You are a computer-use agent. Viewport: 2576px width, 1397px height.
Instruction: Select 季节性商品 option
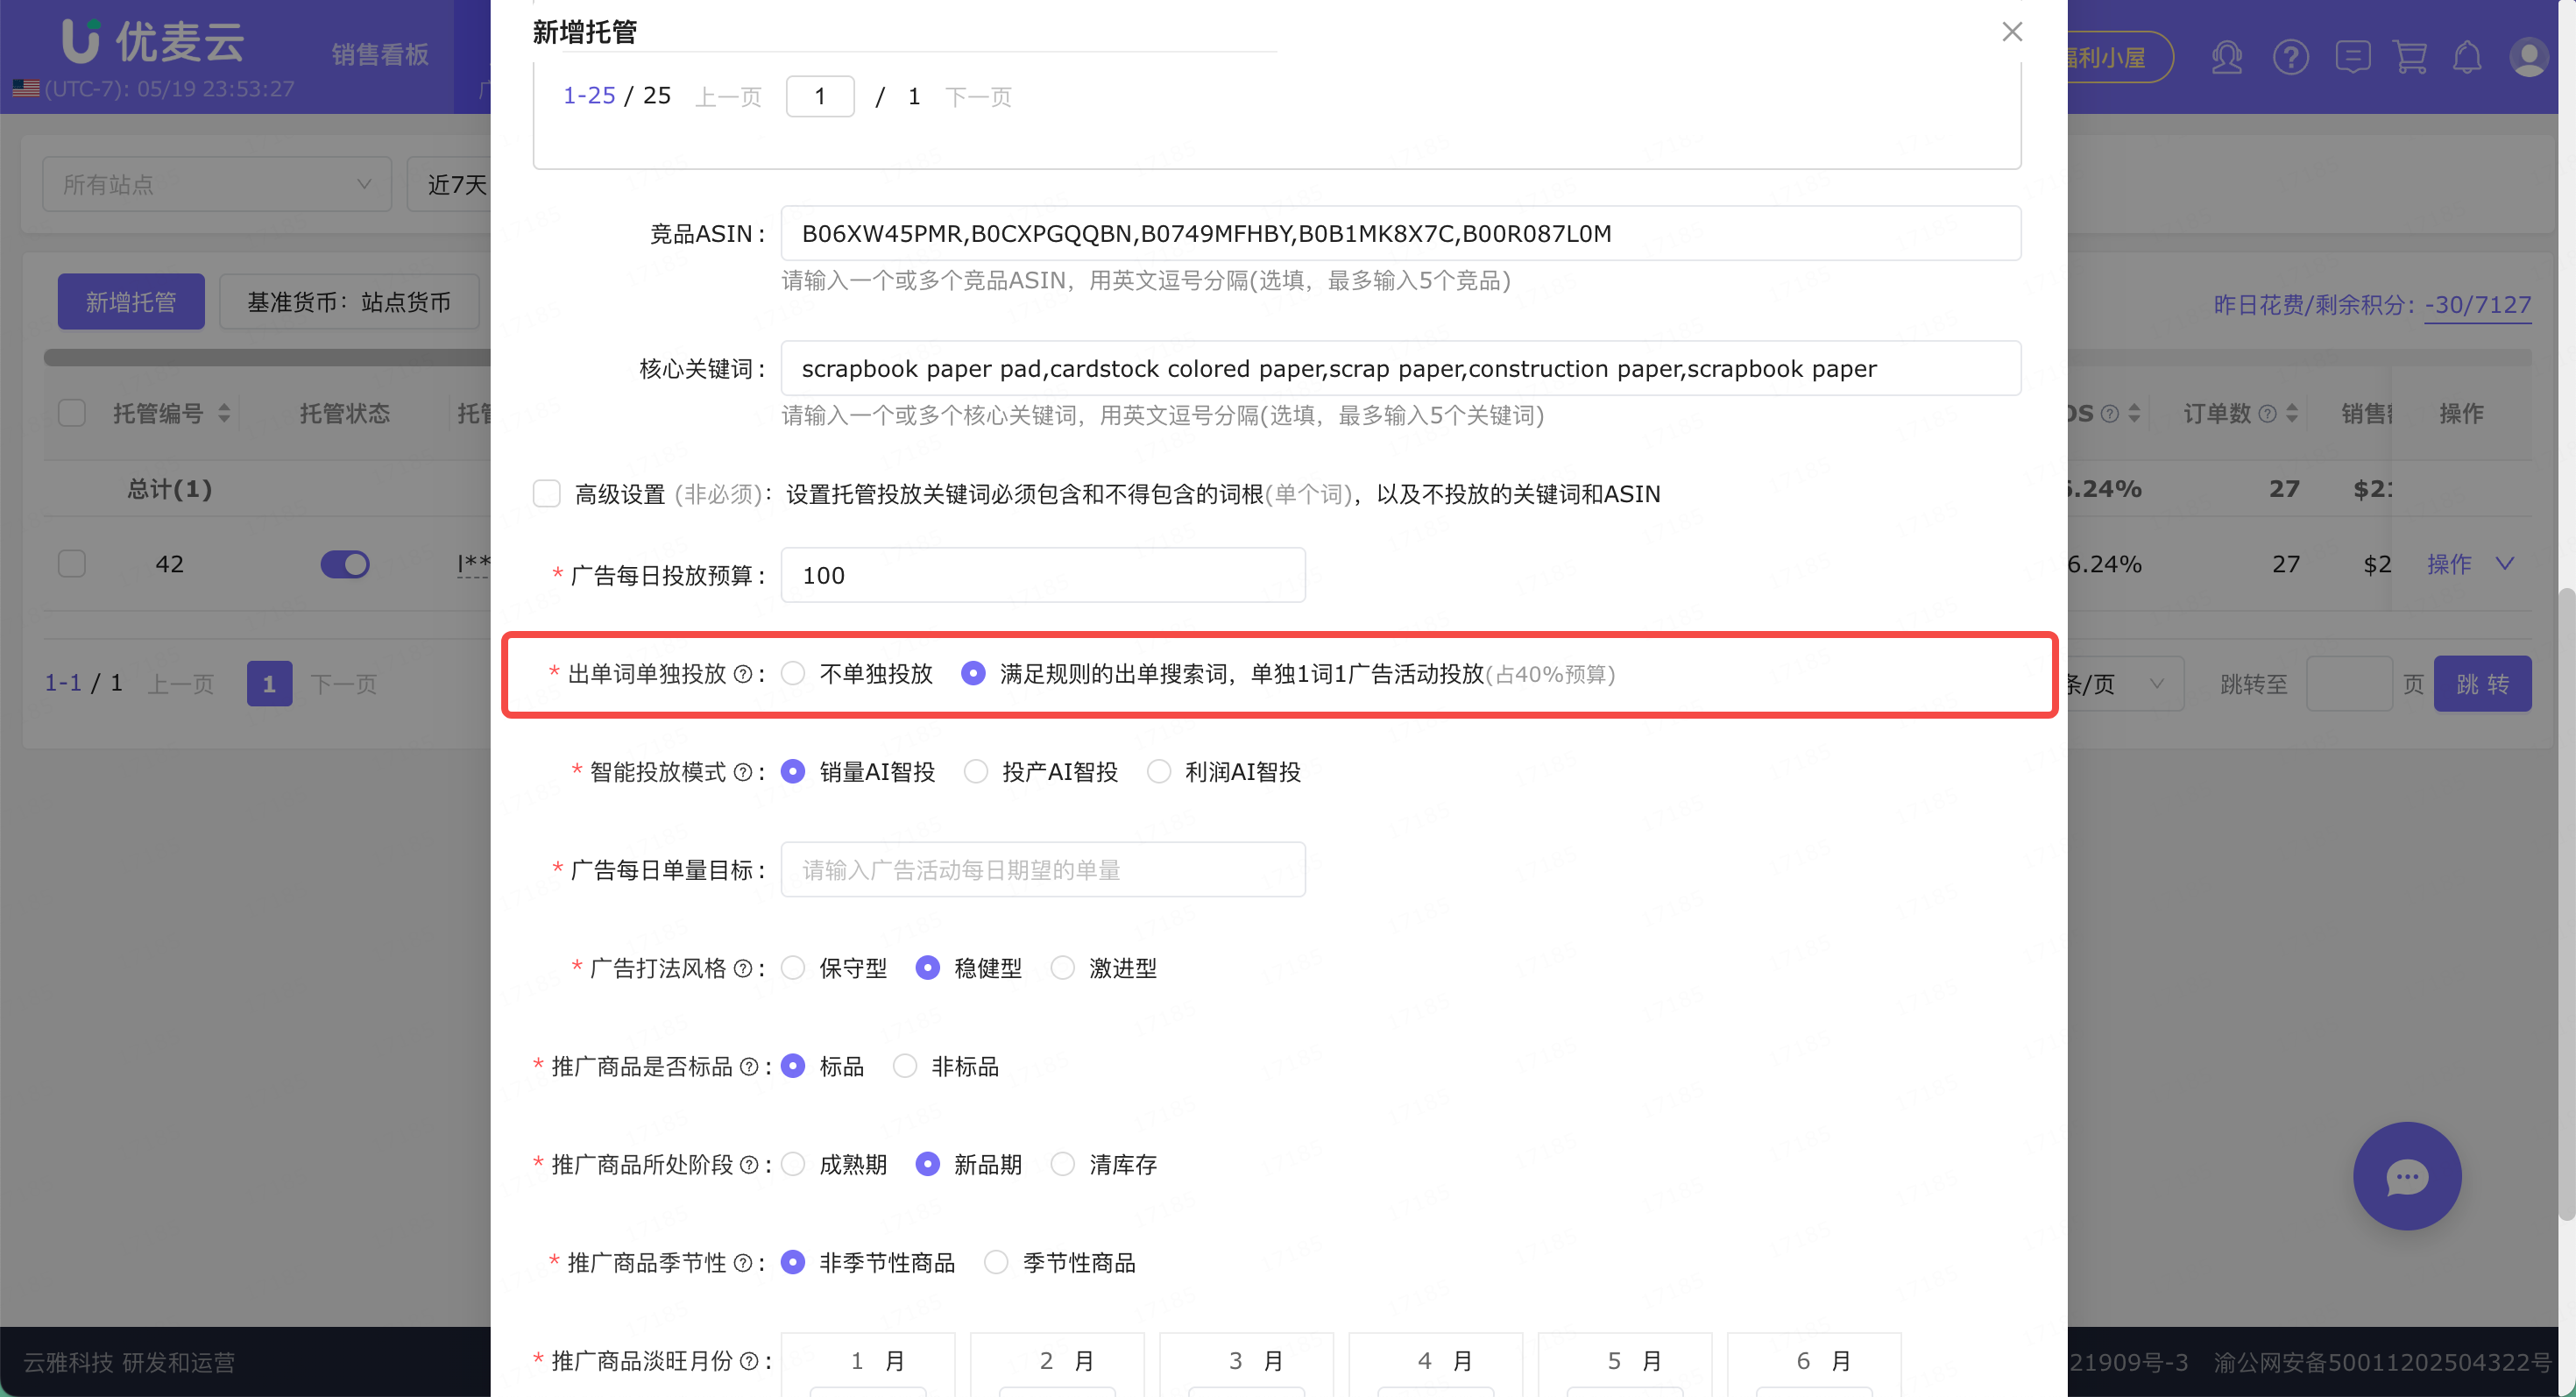pos(996,1263)
